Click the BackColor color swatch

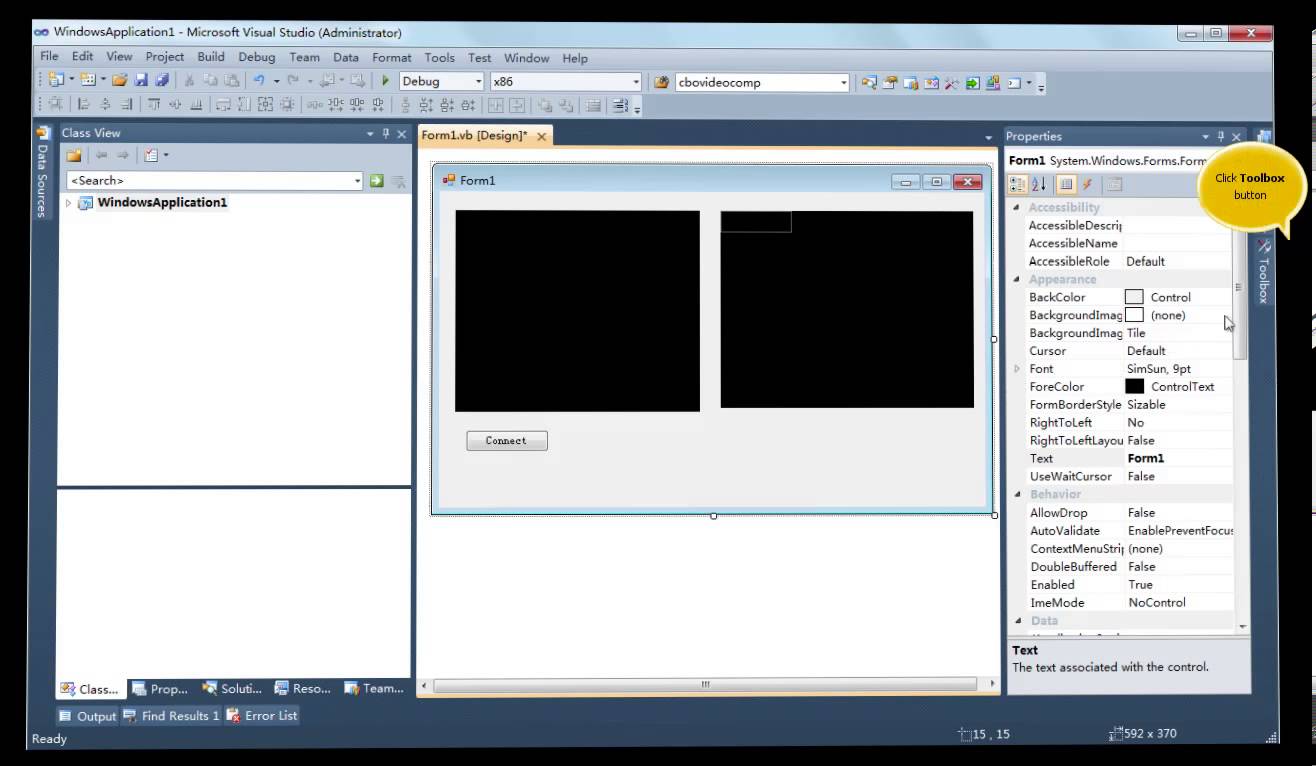(1134, 297)
